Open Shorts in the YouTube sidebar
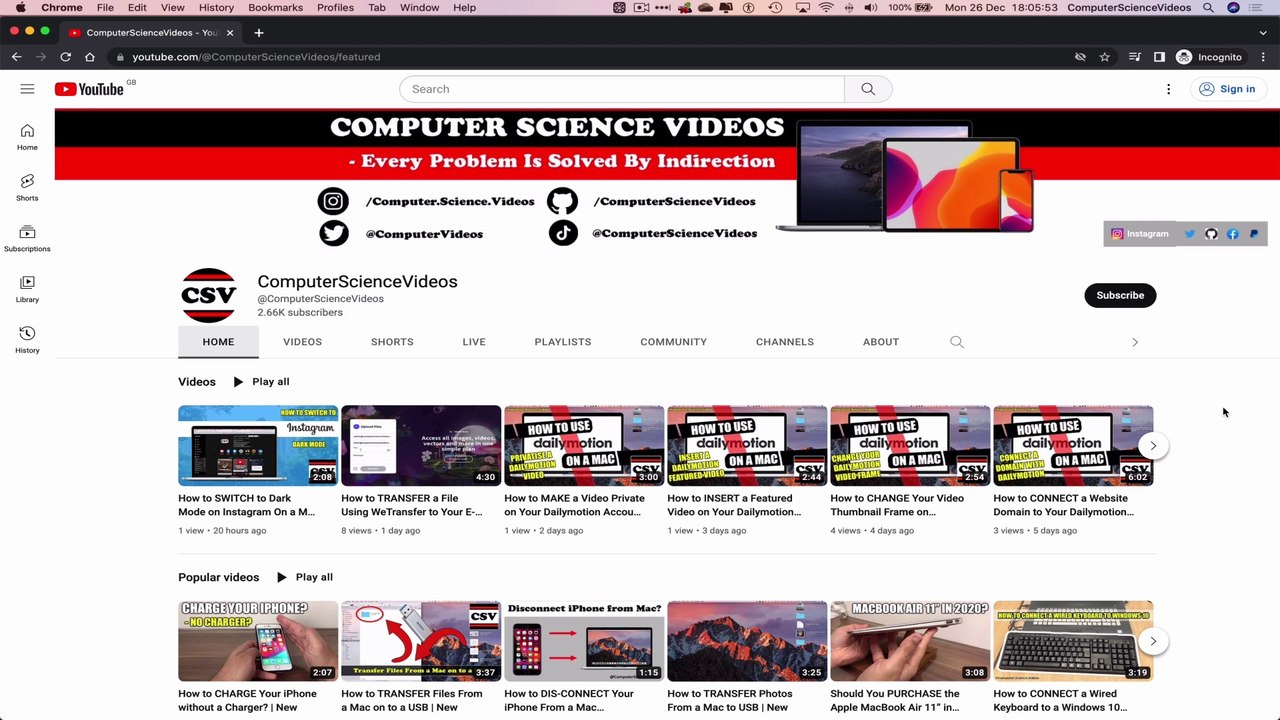 point(27,188)
